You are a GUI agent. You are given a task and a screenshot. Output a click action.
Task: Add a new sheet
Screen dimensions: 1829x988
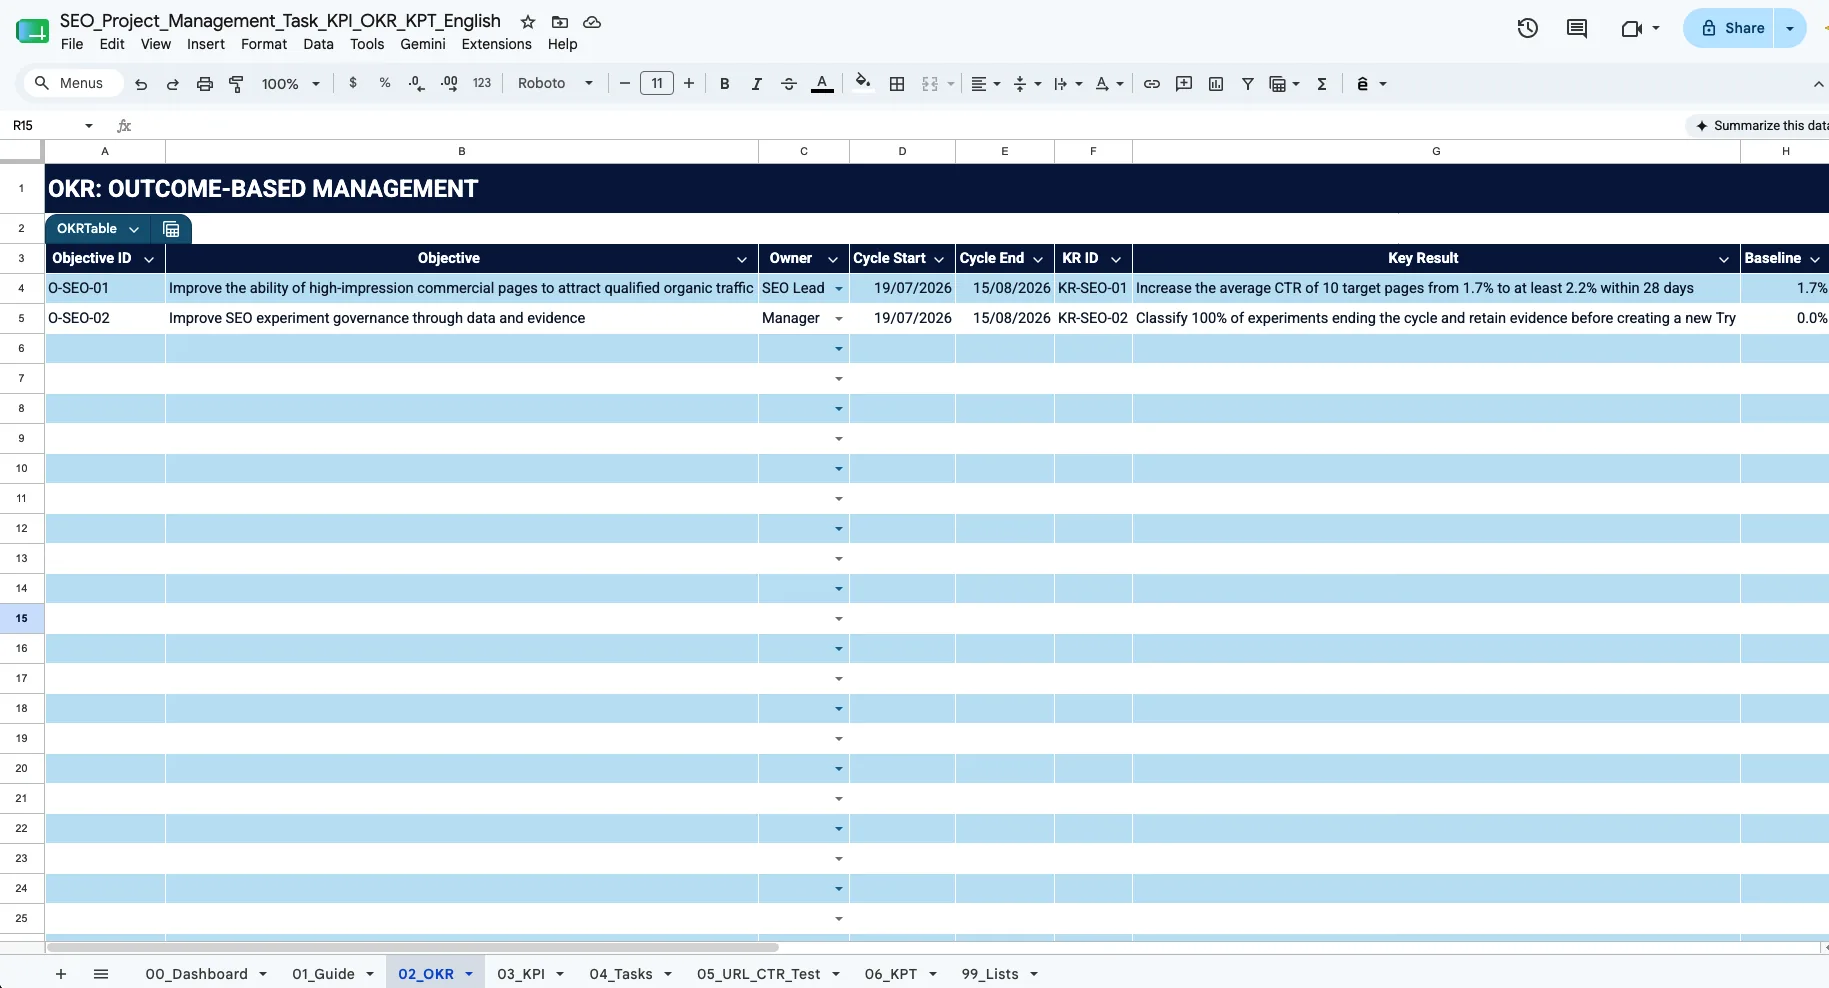pyautogui.click(x=61, y=974)
